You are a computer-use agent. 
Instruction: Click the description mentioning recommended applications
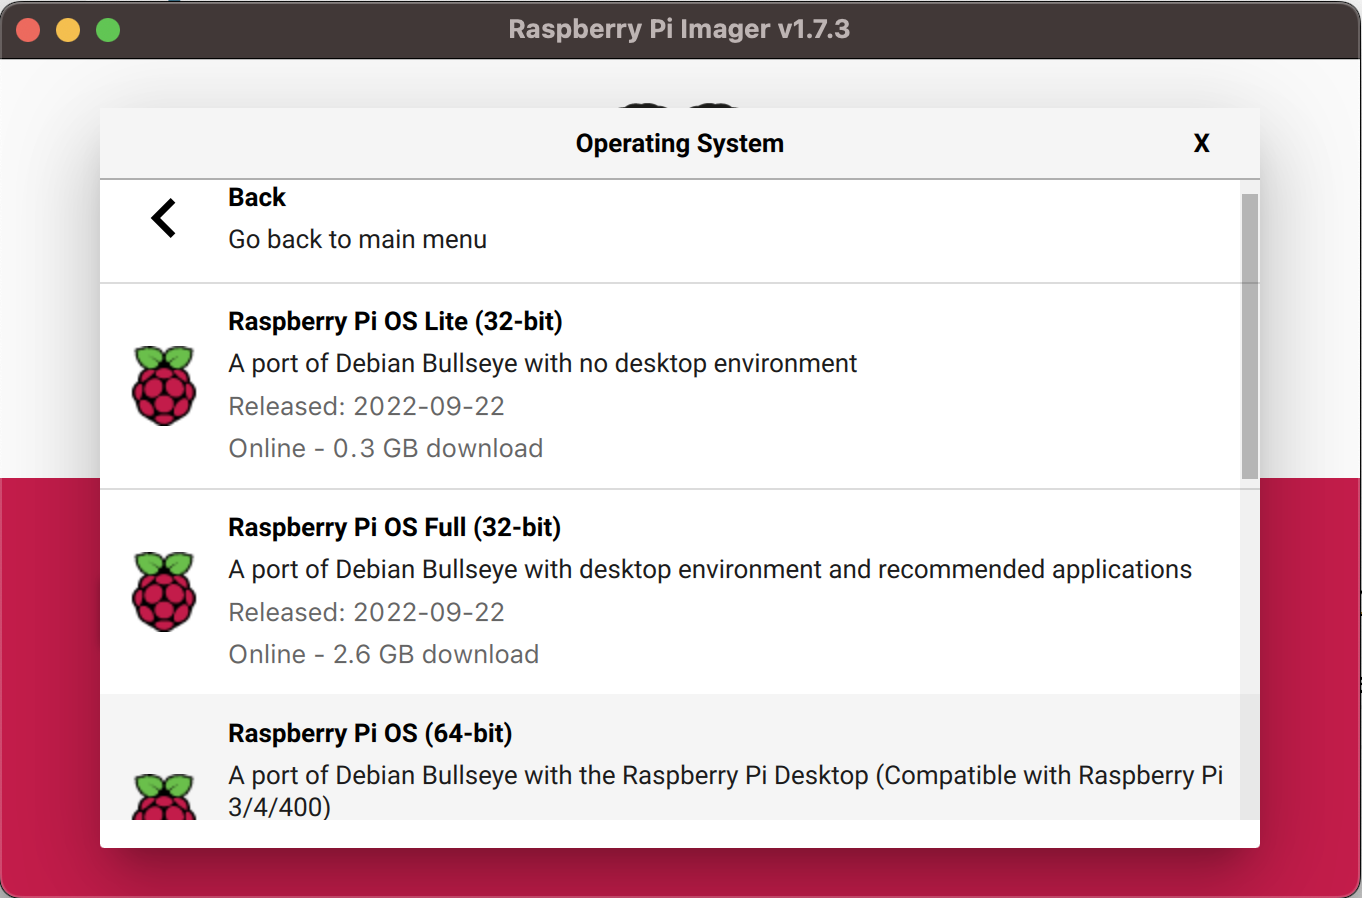pos(710,569)
